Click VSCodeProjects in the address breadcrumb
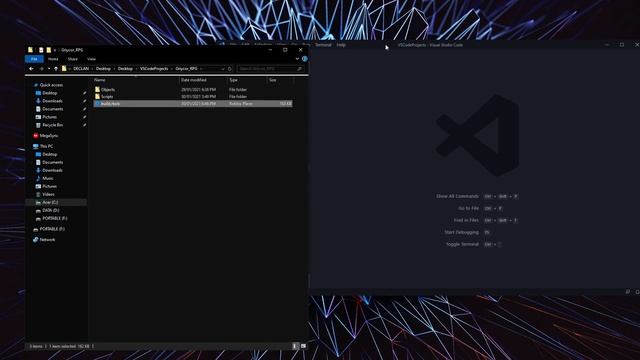This screenshot has height=360, width=640. coord(154,69)
